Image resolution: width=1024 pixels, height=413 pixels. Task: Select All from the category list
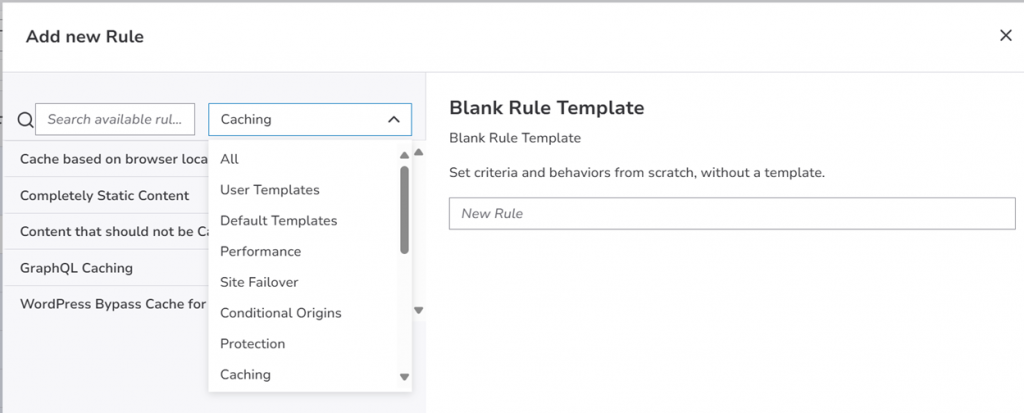pyautogui.click(x=230, y=159)
